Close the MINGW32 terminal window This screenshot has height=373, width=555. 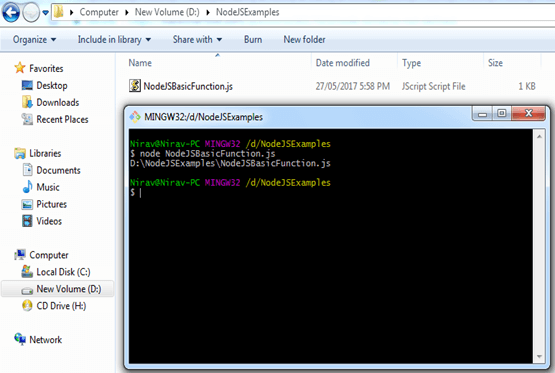(528, 114)
